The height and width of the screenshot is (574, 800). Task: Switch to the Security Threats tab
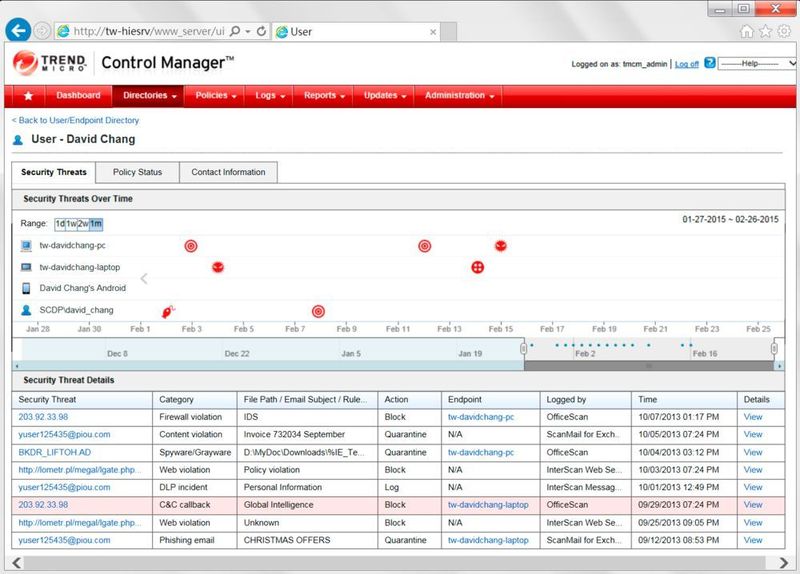click(54, 172)
